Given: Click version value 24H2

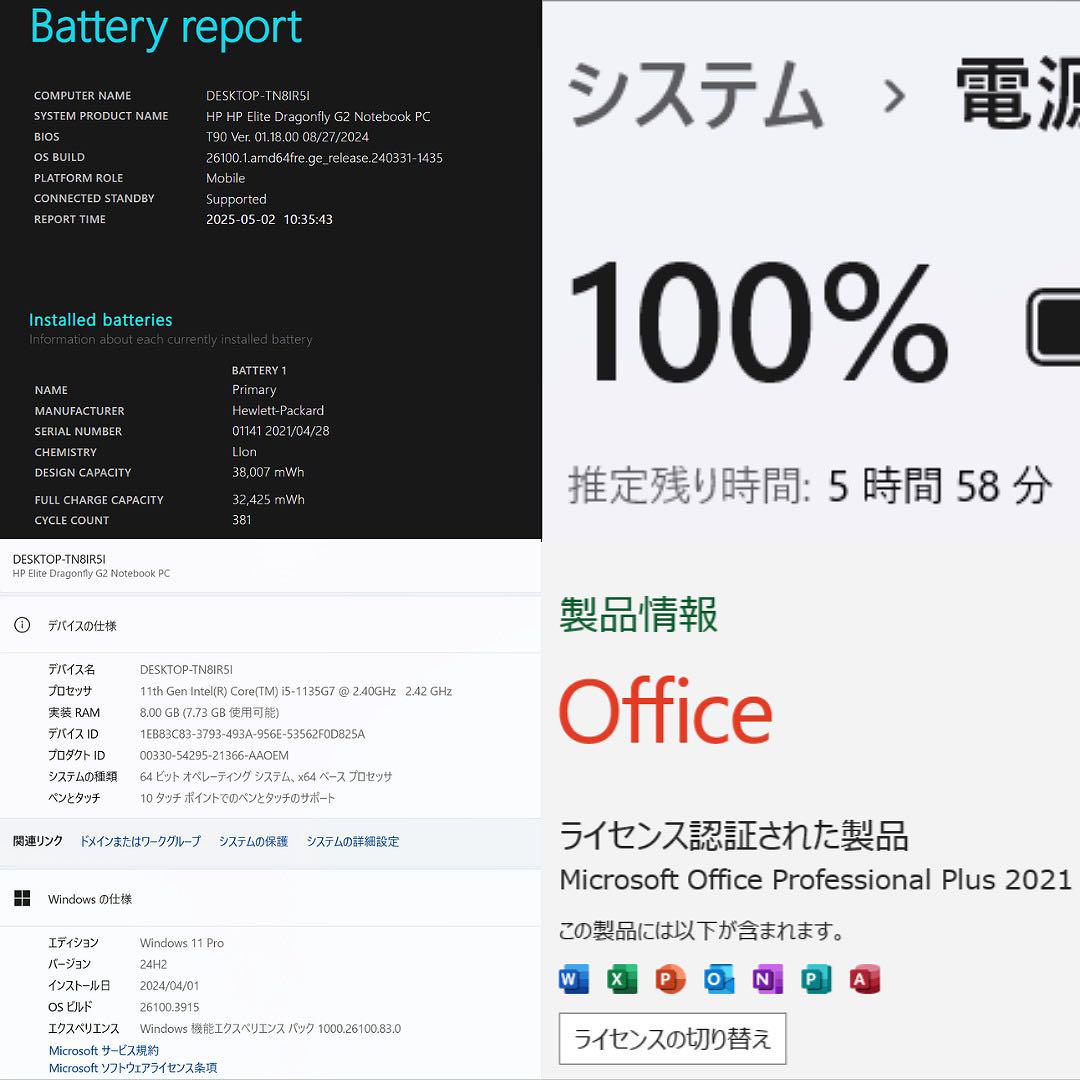Looking at the screenshot, I should point(153,964).
